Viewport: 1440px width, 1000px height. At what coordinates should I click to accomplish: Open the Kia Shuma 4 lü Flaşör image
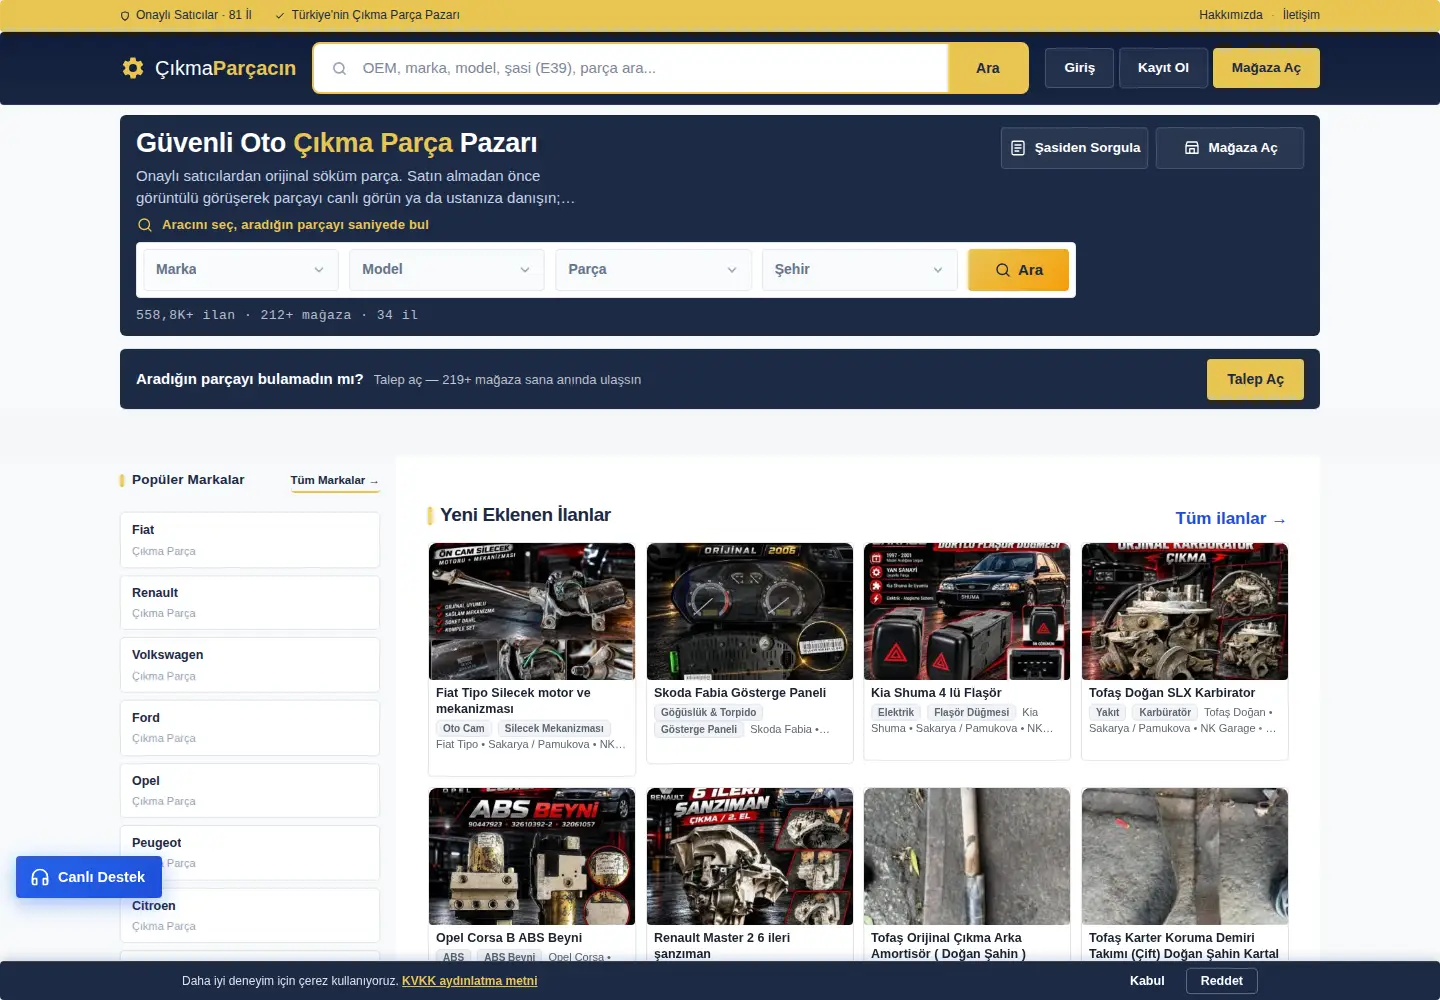(x=967, y=612)
